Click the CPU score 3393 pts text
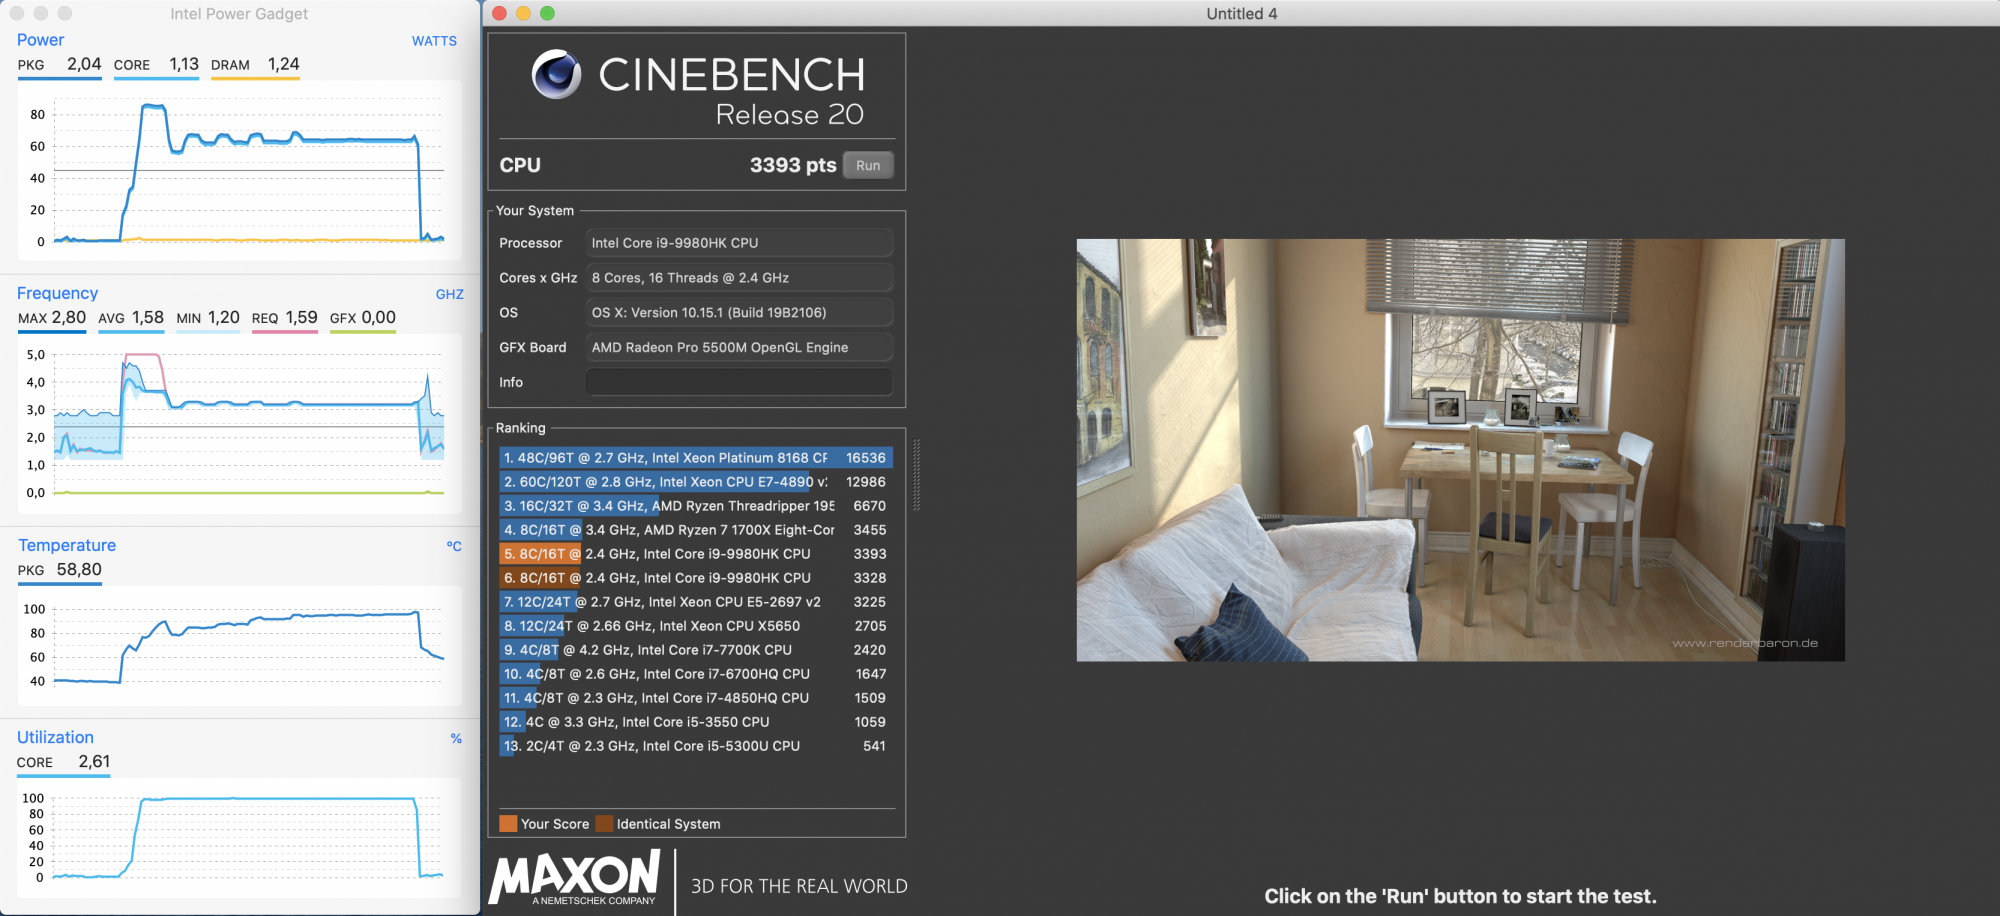Viewport: 2000px width, 916px height. [x=793, y=165]
